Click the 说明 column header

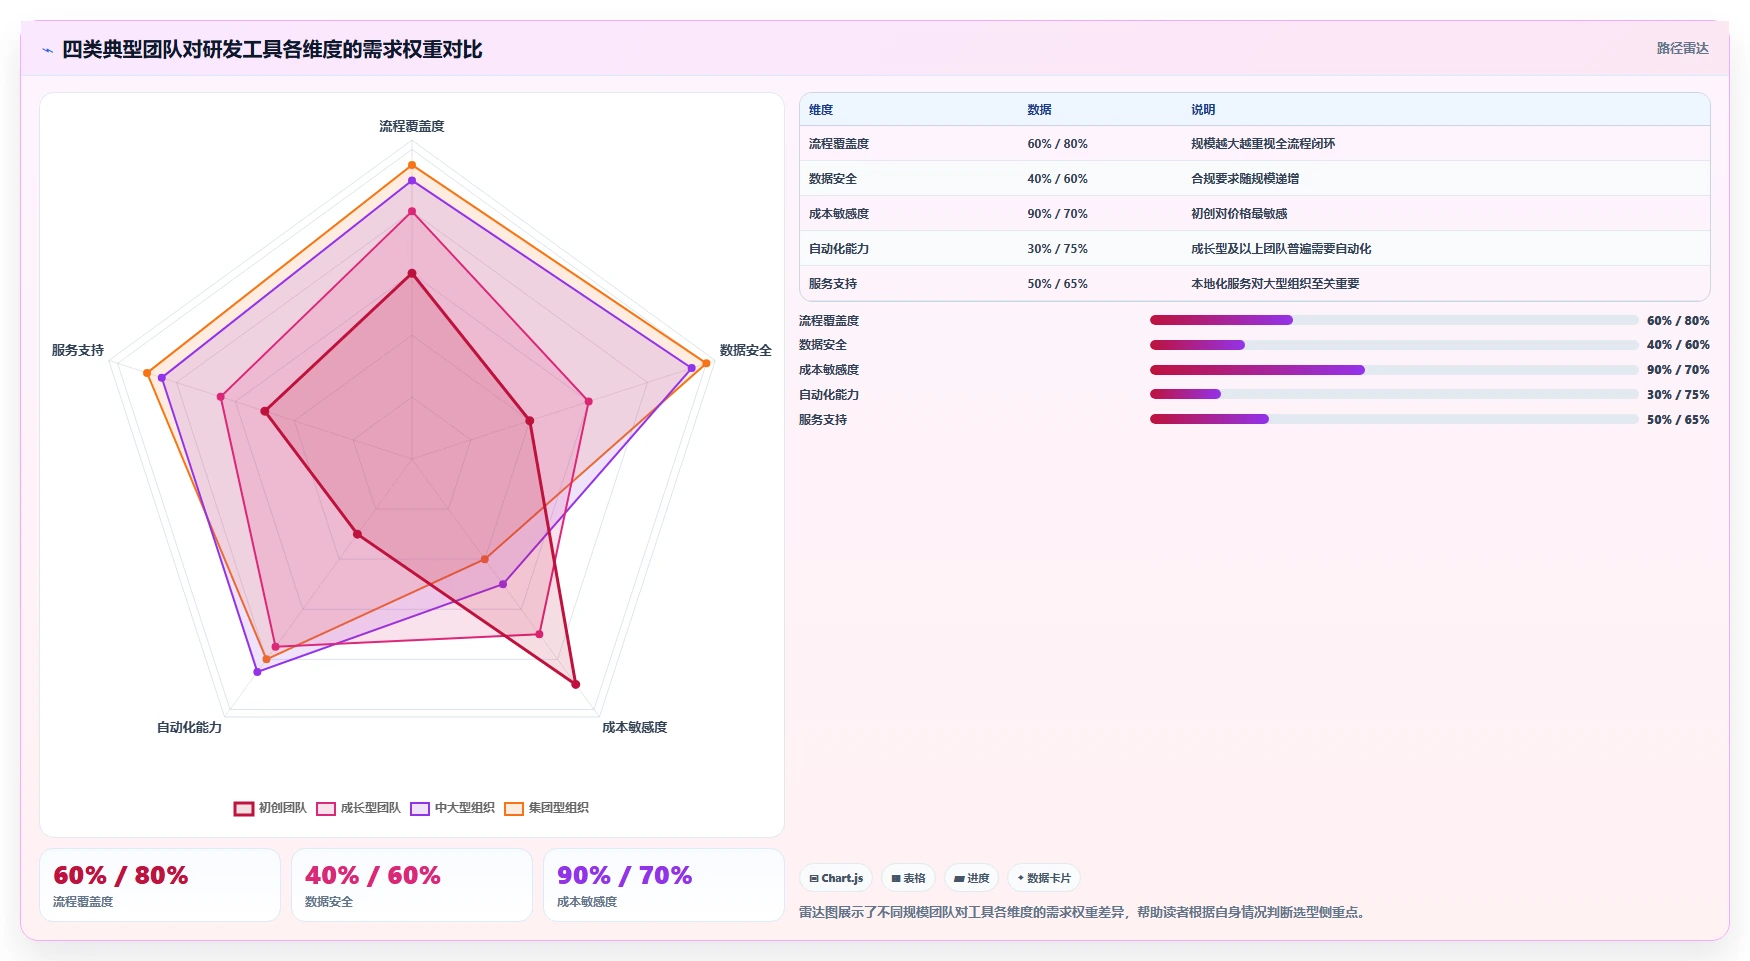pyautogui.click(x=1203, y=110)
